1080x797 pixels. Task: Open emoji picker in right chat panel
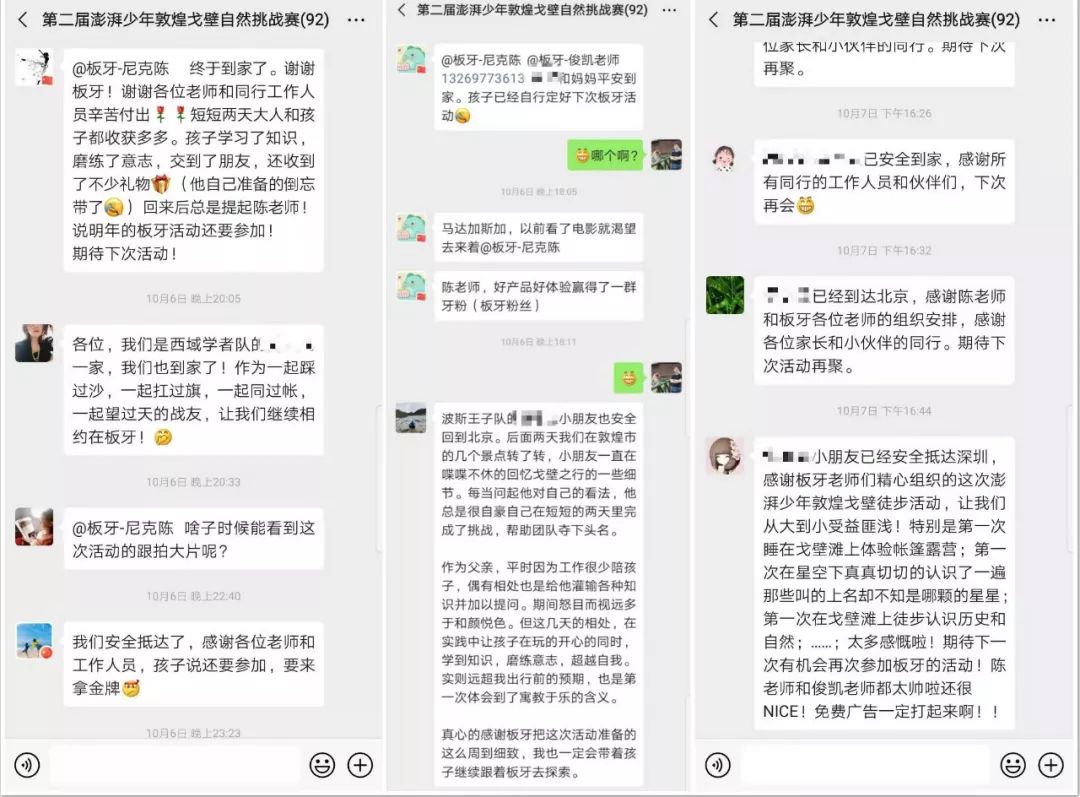tap(1012, 765)
